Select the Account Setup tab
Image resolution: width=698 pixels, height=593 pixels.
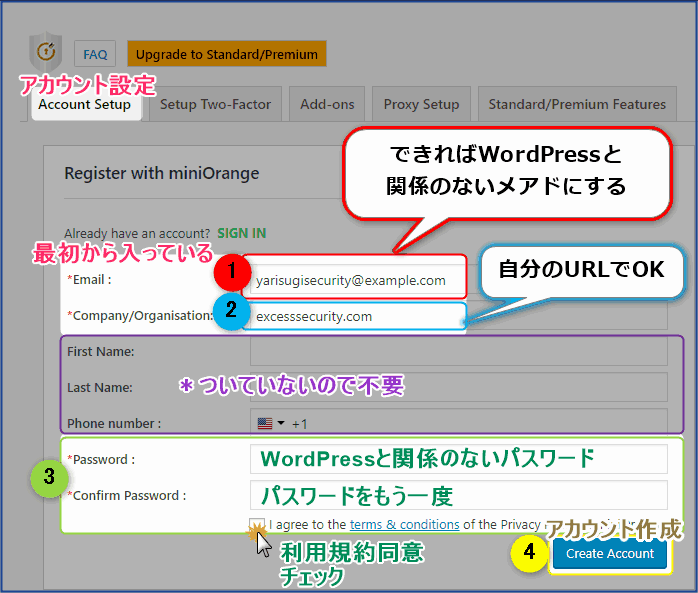(x=85, y=105)
